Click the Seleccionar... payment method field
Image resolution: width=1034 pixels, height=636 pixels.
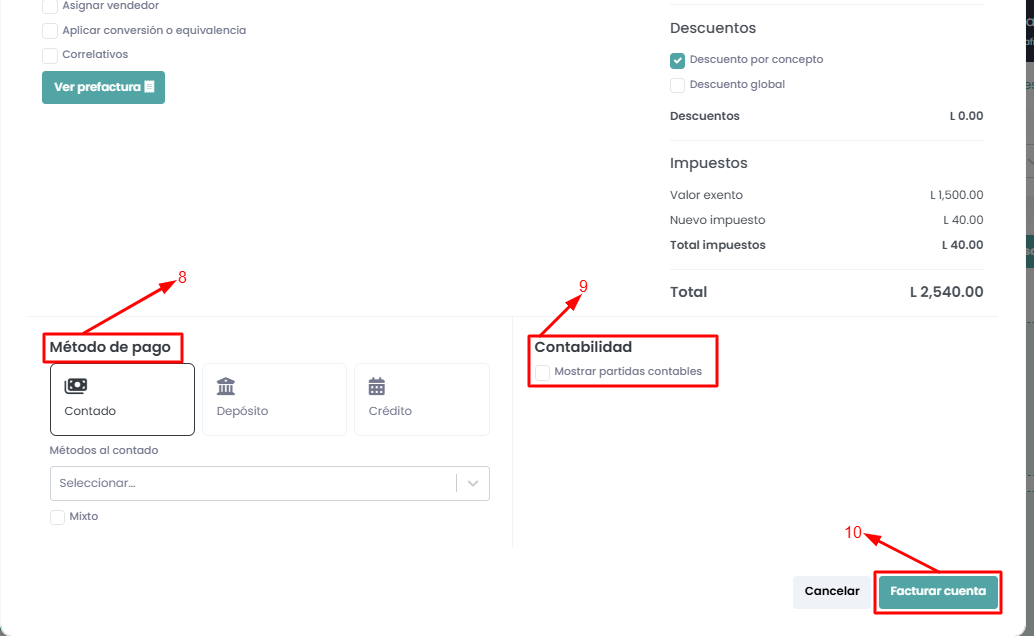tap(250, 483)
